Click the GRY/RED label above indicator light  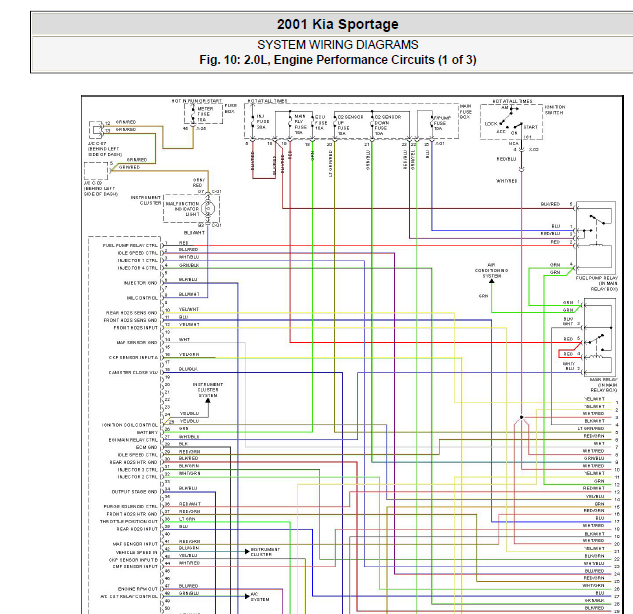(198, 183)
